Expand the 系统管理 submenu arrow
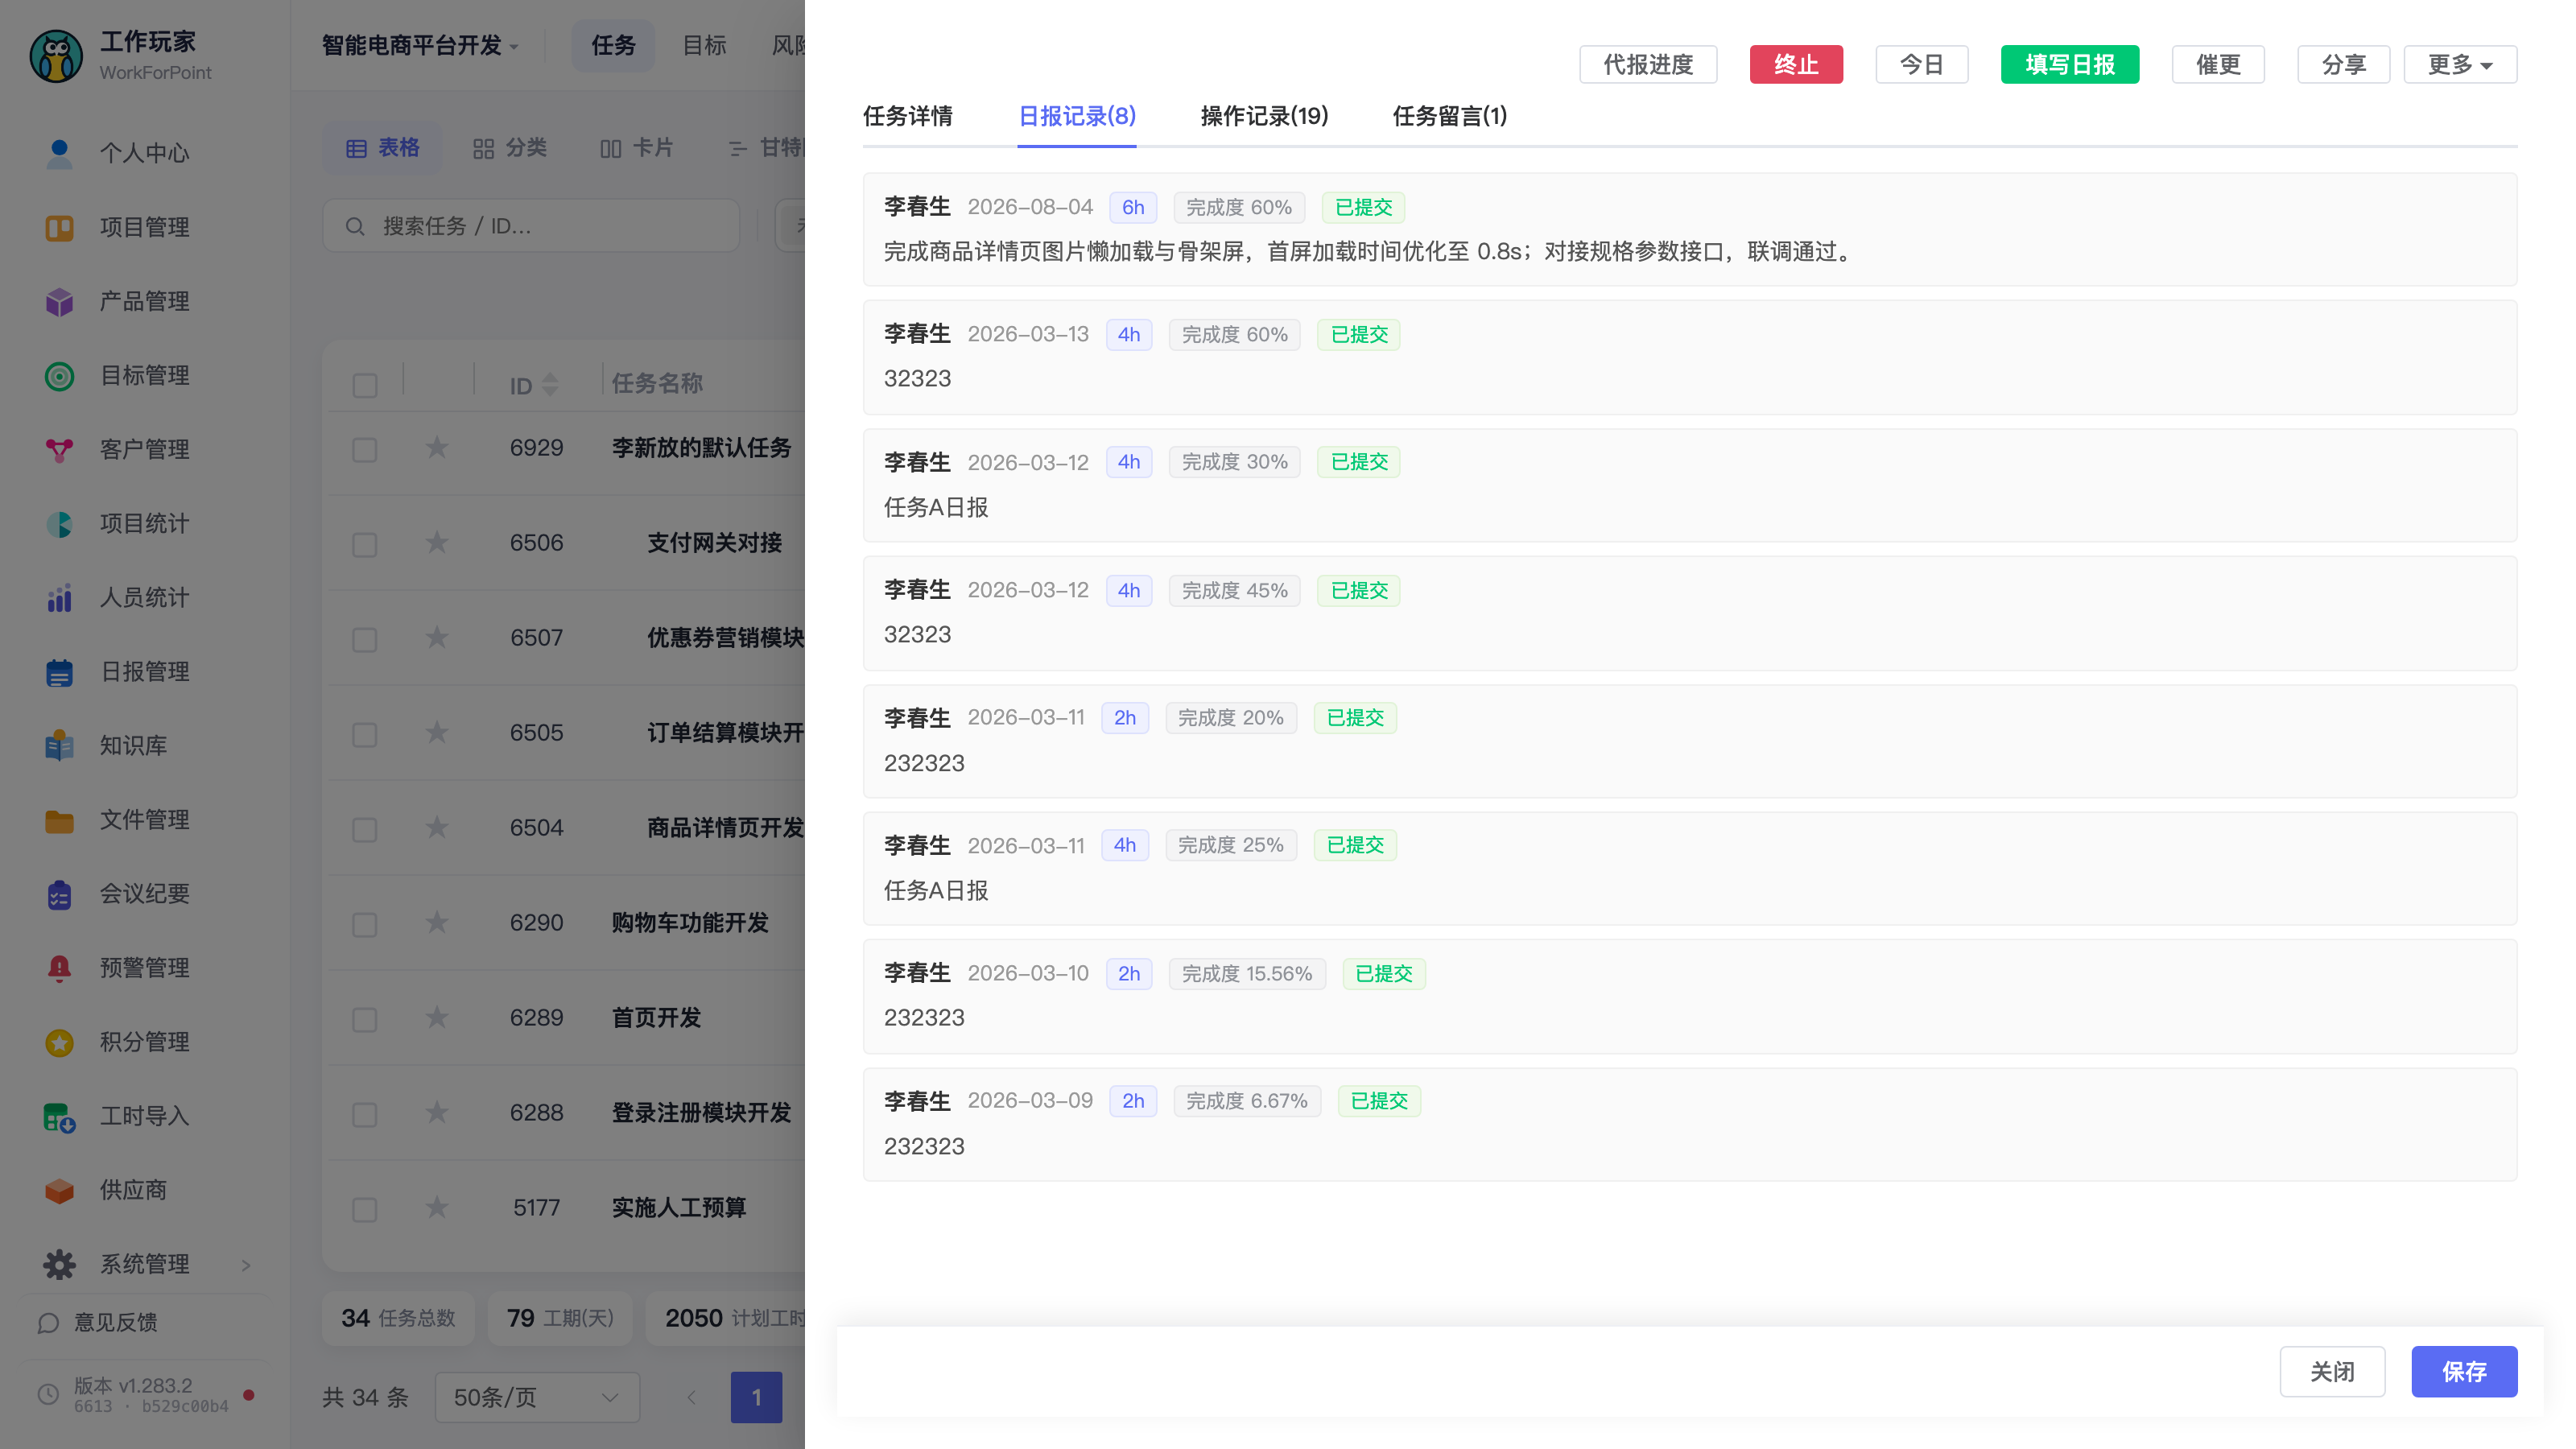Viewport: 2576px width, 1449px height. (246, 1265)
